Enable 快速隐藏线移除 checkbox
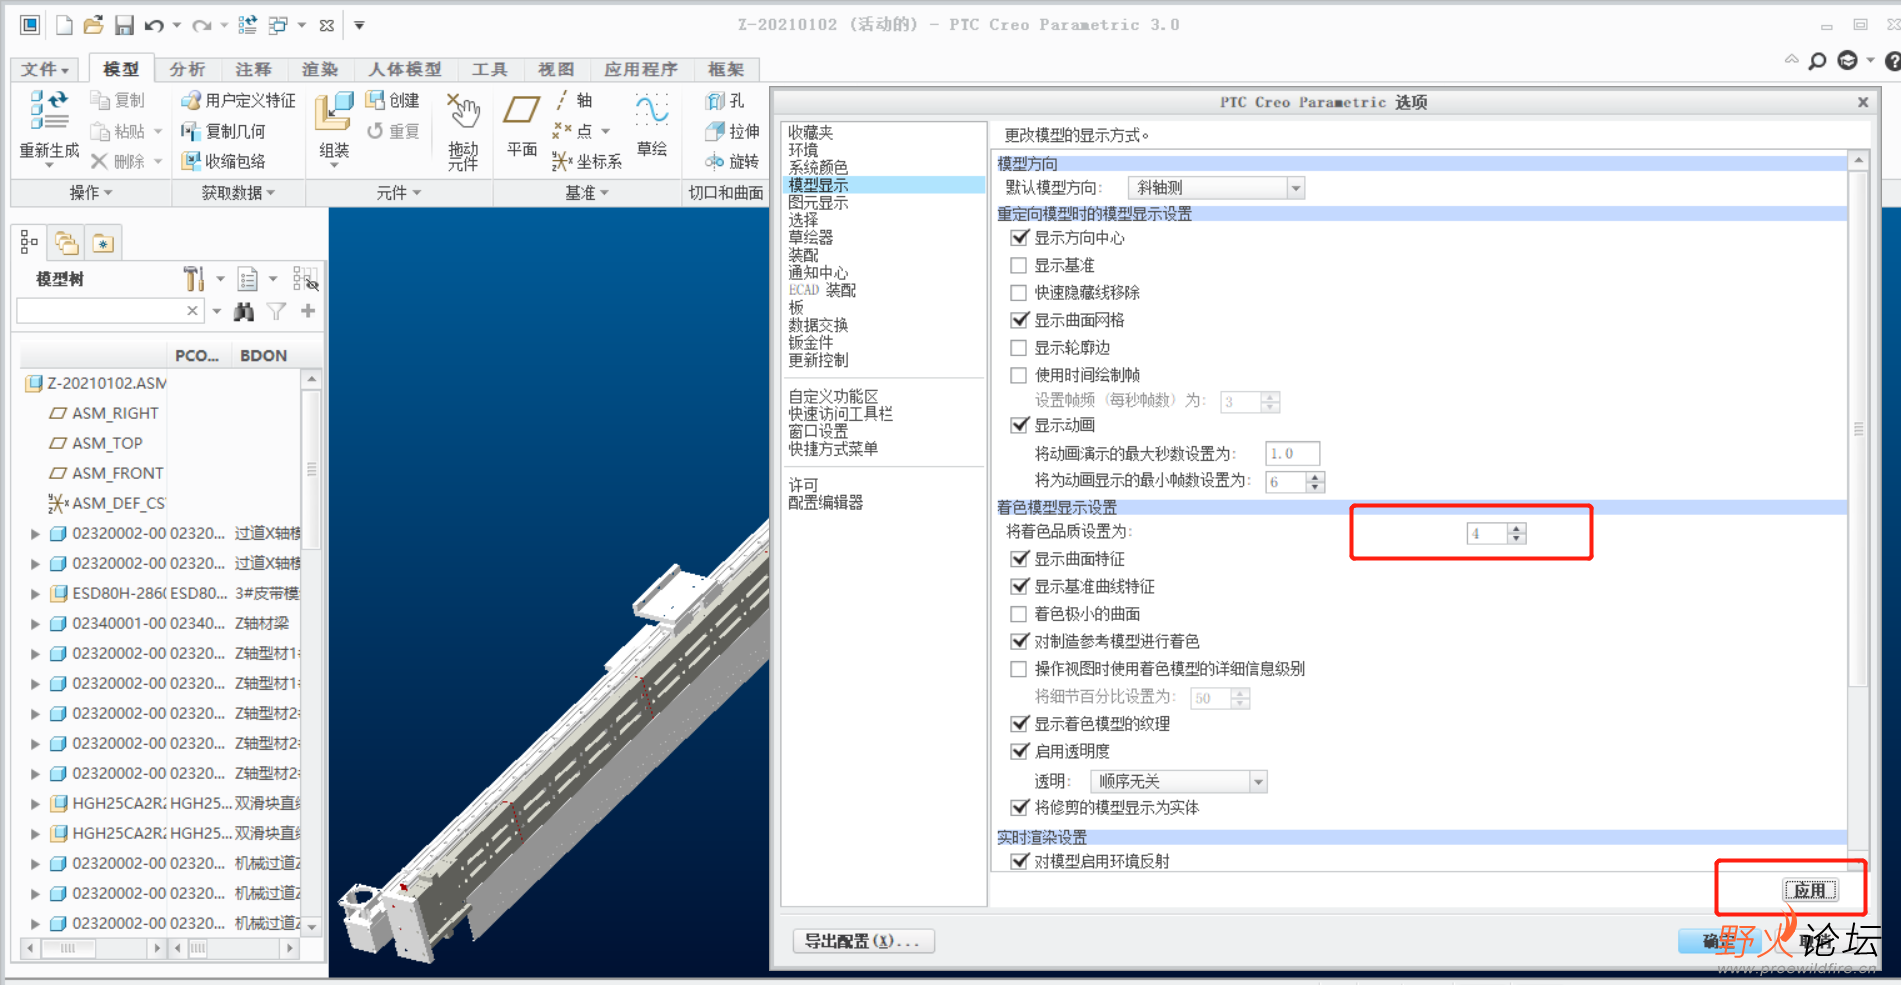This screenshot has height=985, width=1901. tap(1019, 293)
